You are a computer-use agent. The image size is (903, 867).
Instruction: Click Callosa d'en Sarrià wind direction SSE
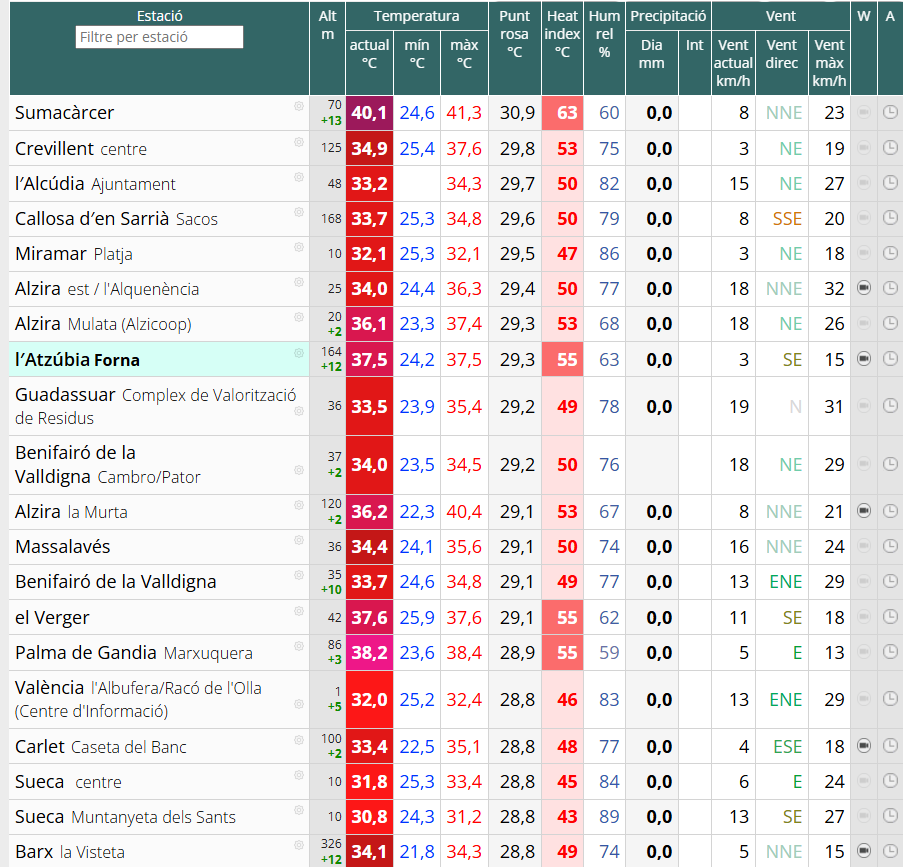[787, 218]
